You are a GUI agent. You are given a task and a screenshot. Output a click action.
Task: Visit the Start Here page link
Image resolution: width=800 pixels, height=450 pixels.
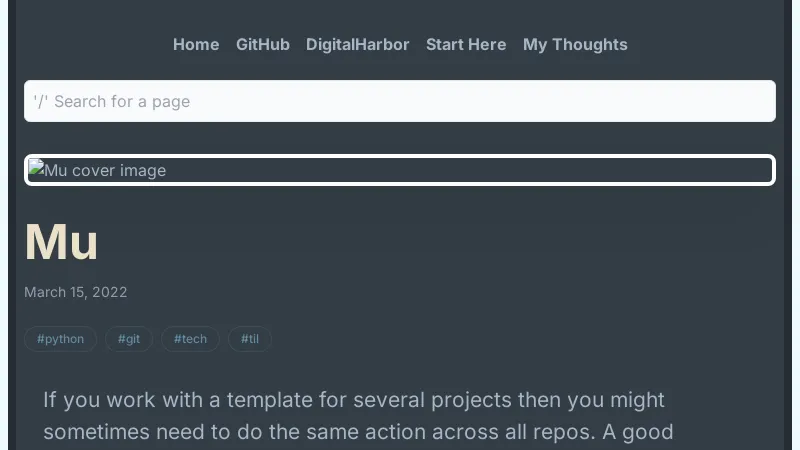pyautogui.click(x=466, y=44)
